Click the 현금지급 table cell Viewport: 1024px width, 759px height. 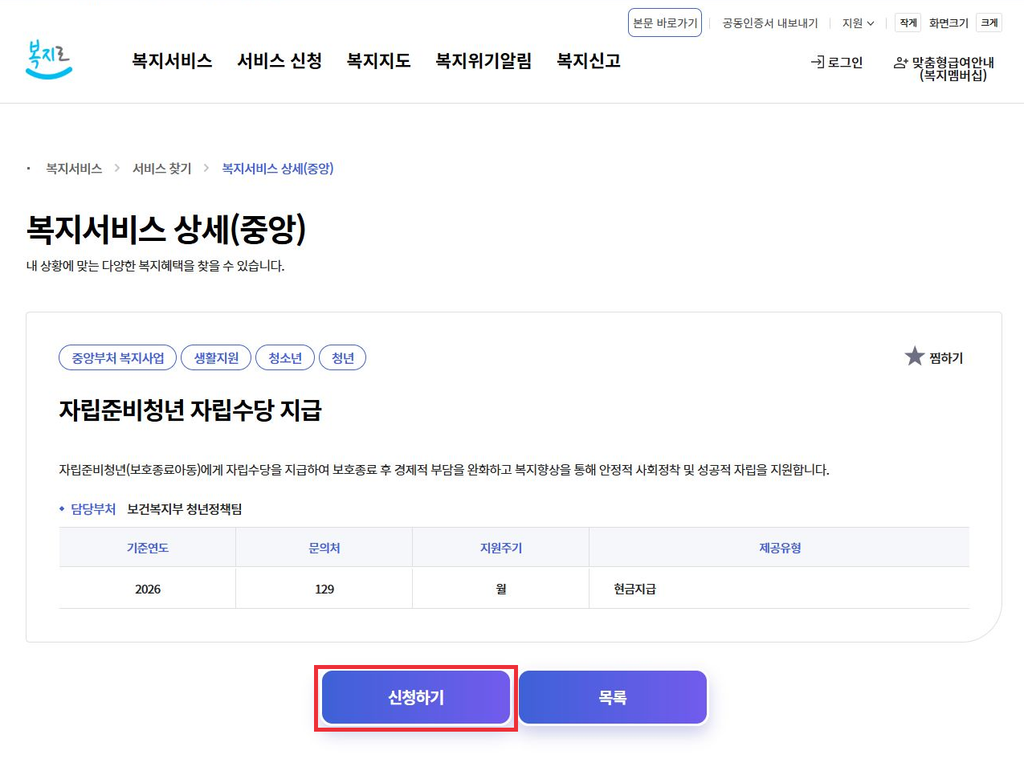(x=779, y=589)
